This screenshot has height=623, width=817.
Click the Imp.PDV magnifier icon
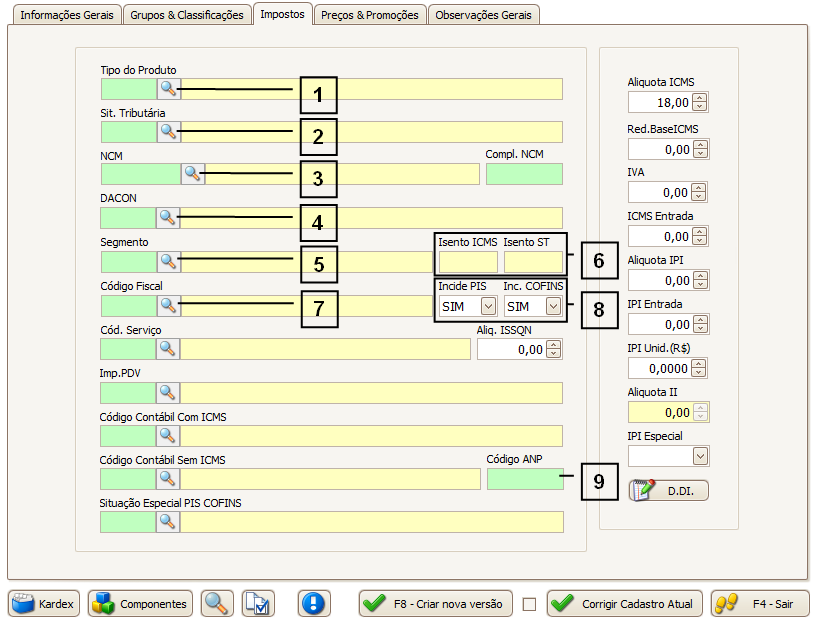168,392
